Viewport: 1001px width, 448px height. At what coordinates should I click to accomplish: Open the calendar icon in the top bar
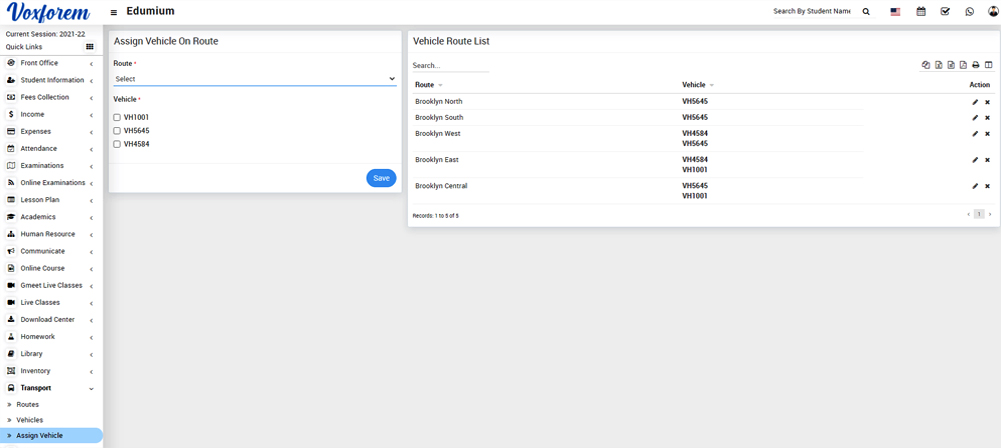(920, 12)
